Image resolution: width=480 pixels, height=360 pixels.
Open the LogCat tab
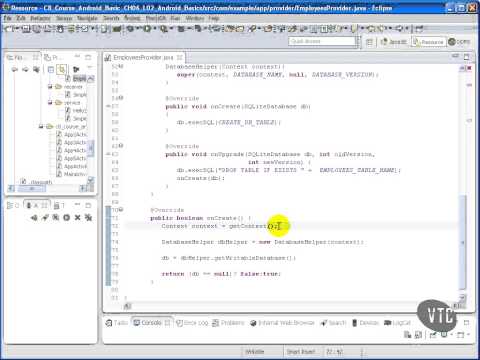[397, 323]
